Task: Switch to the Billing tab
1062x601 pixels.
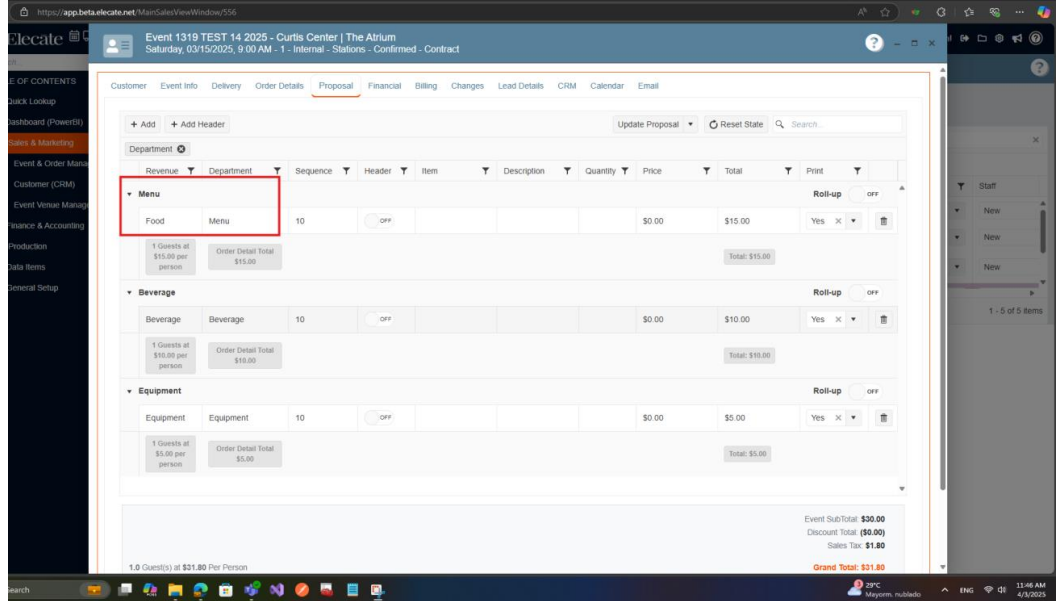Action: [426, 86]
